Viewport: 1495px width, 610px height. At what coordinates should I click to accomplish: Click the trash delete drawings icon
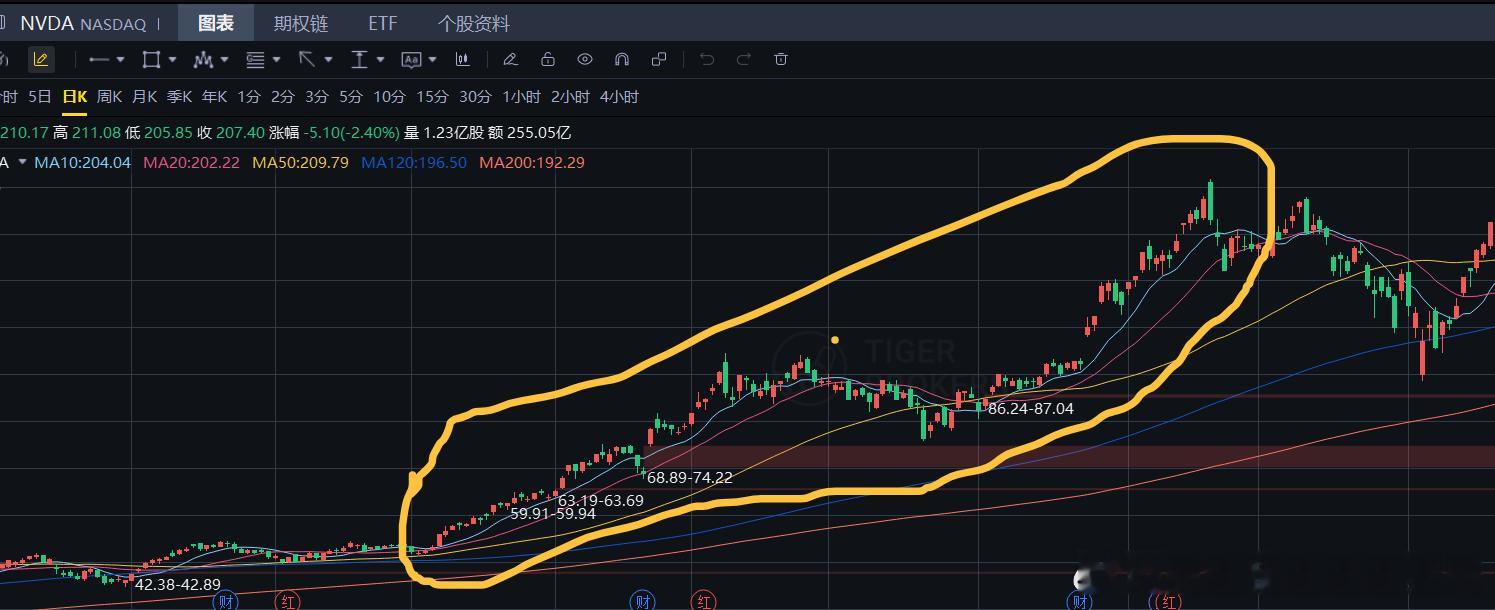pos(781,59)
